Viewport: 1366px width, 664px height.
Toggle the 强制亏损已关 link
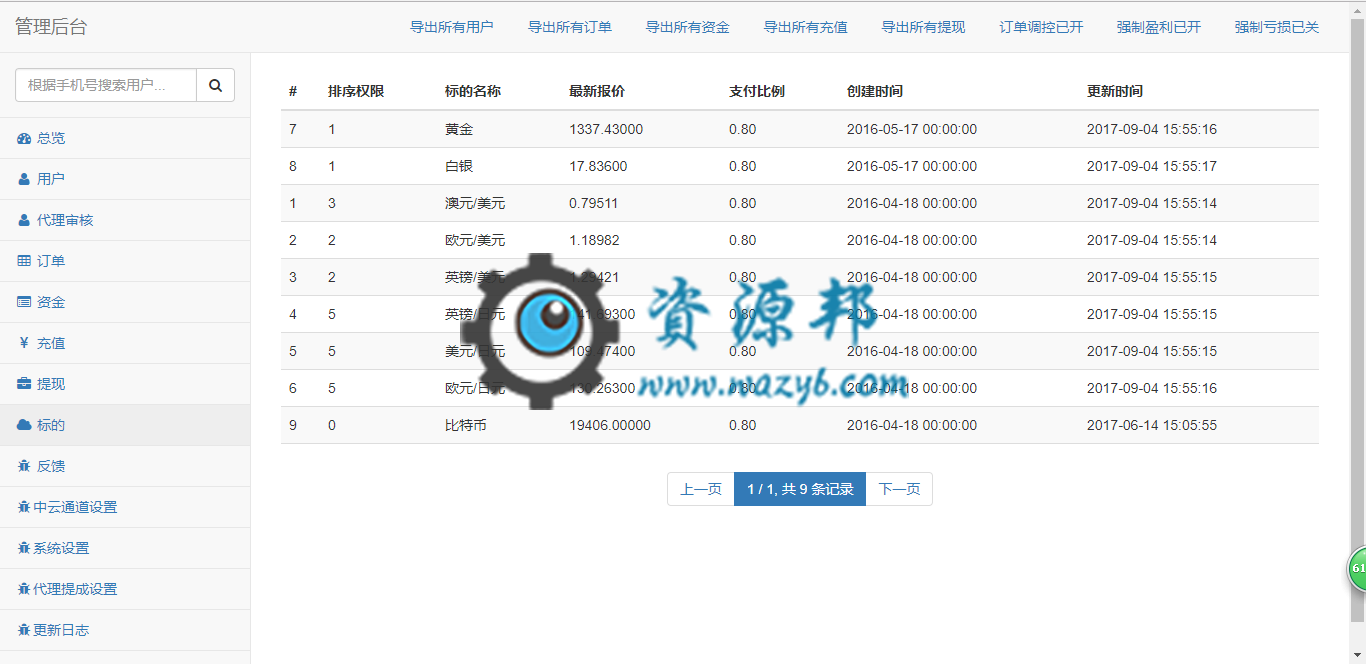1277,27
